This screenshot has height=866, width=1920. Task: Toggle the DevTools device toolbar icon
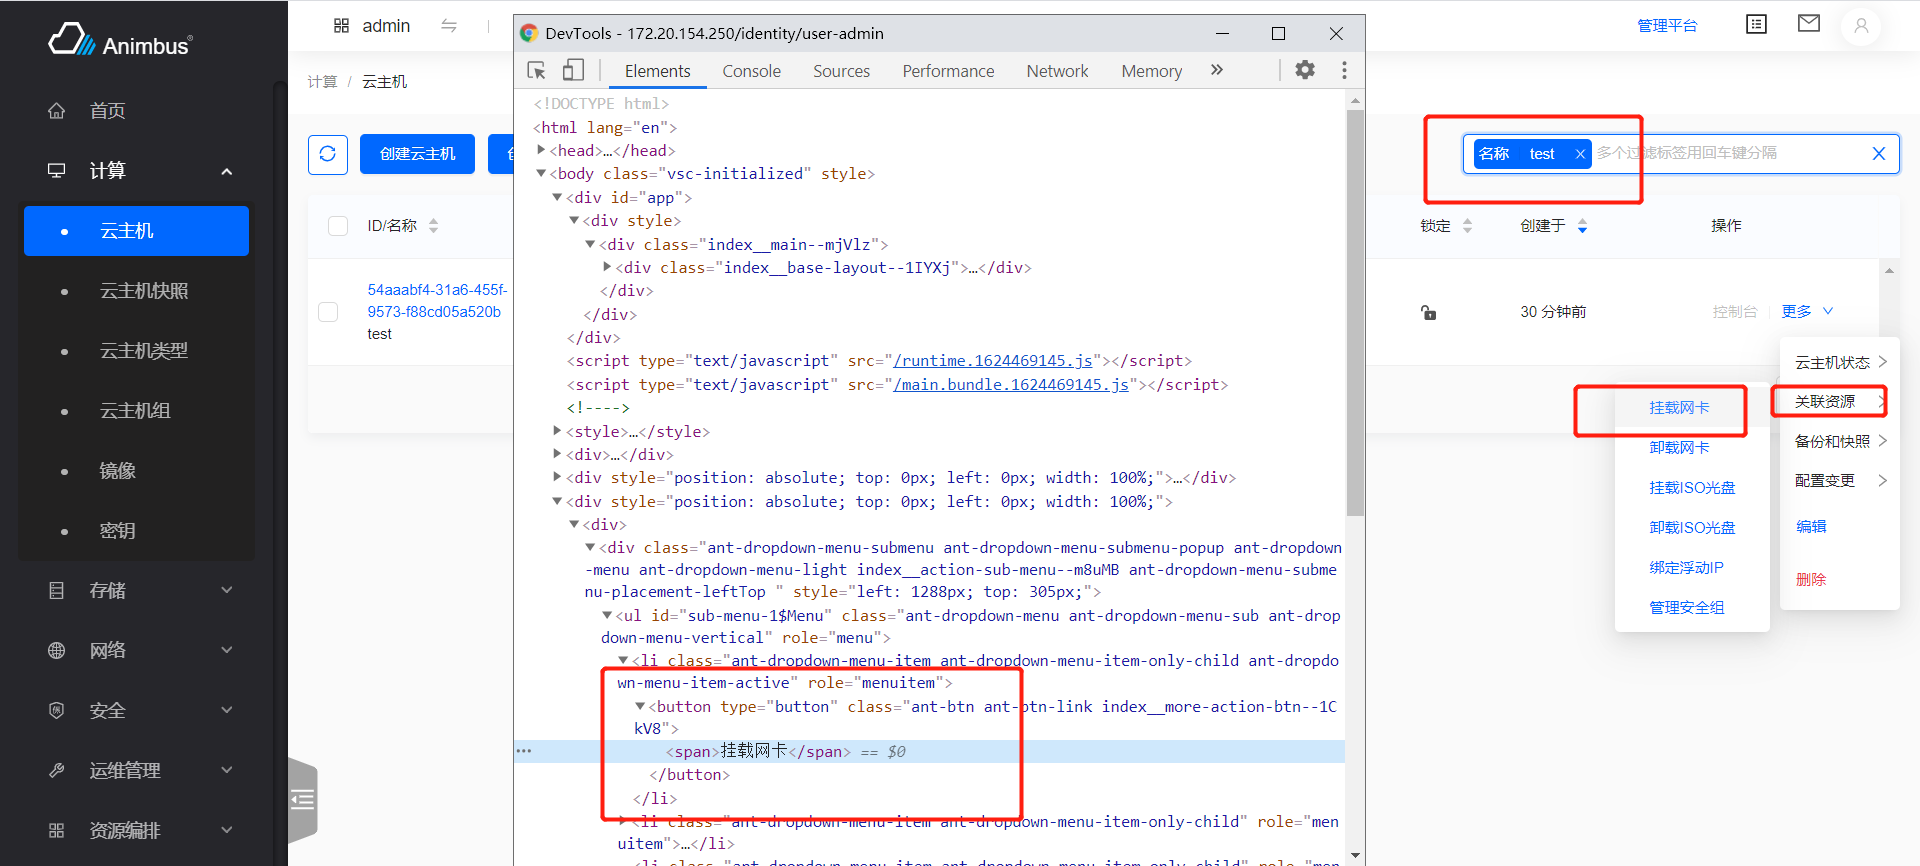pos(573,70)
